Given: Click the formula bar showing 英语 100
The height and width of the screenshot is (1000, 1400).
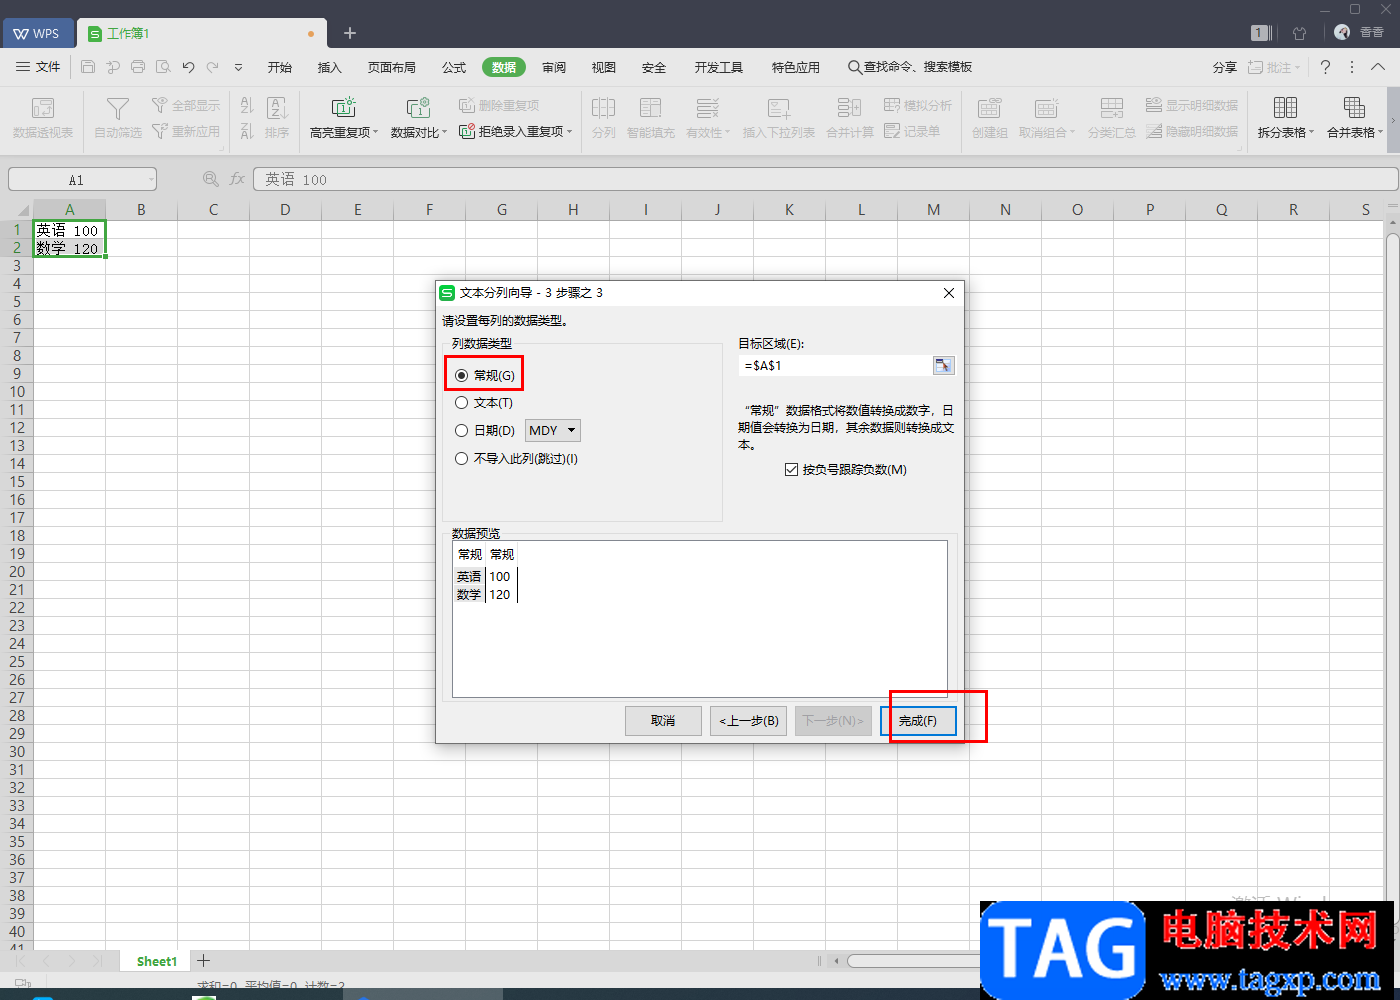Looking at the screenshot, I should [x=825, y=179].
